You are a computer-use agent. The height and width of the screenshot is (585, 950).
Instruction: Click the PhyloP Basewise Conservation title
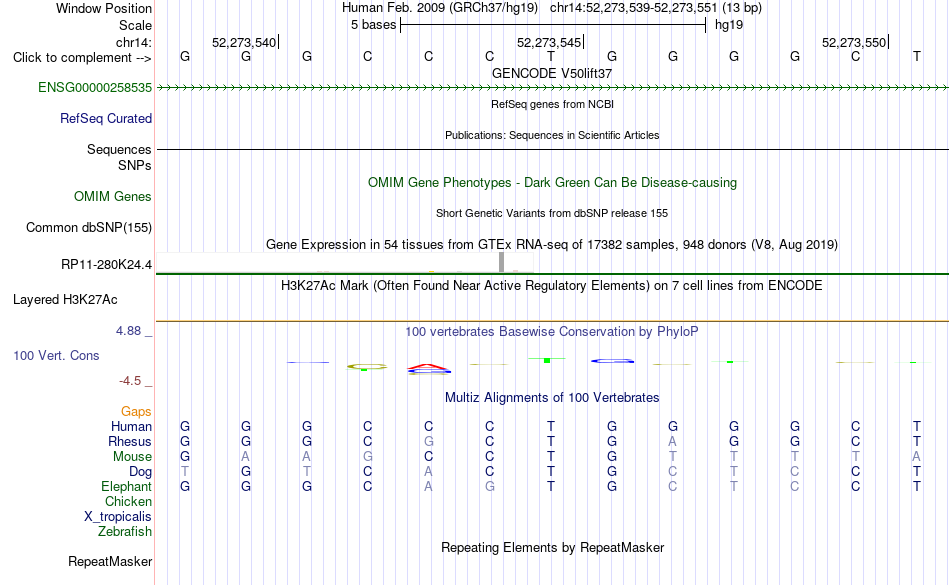(552, 332)
